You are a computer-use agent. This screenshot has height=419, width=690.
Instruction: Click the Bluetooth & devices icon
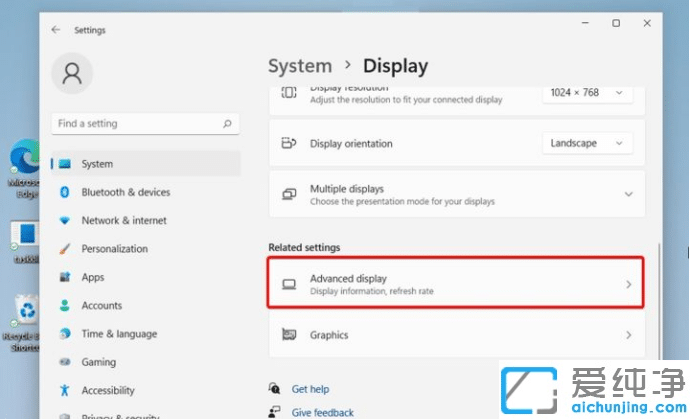(65, 192)
